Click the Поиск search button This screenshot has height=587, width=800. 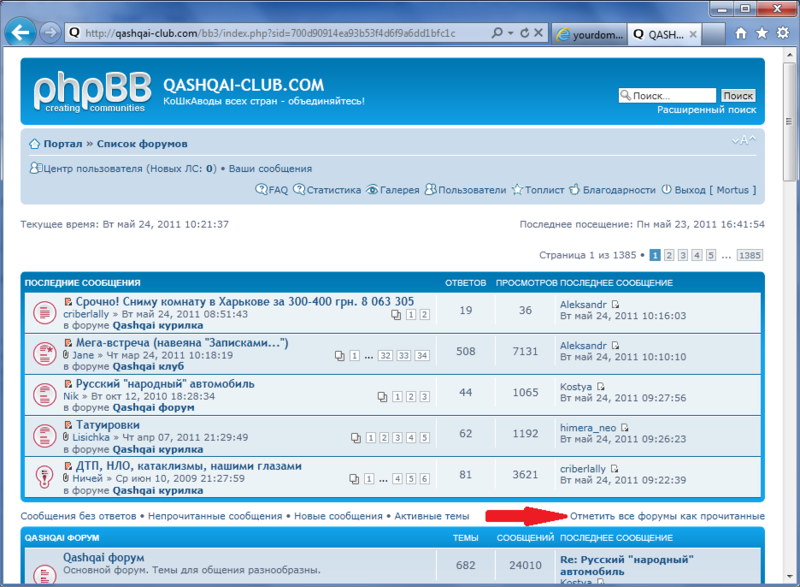pos(738,96)
